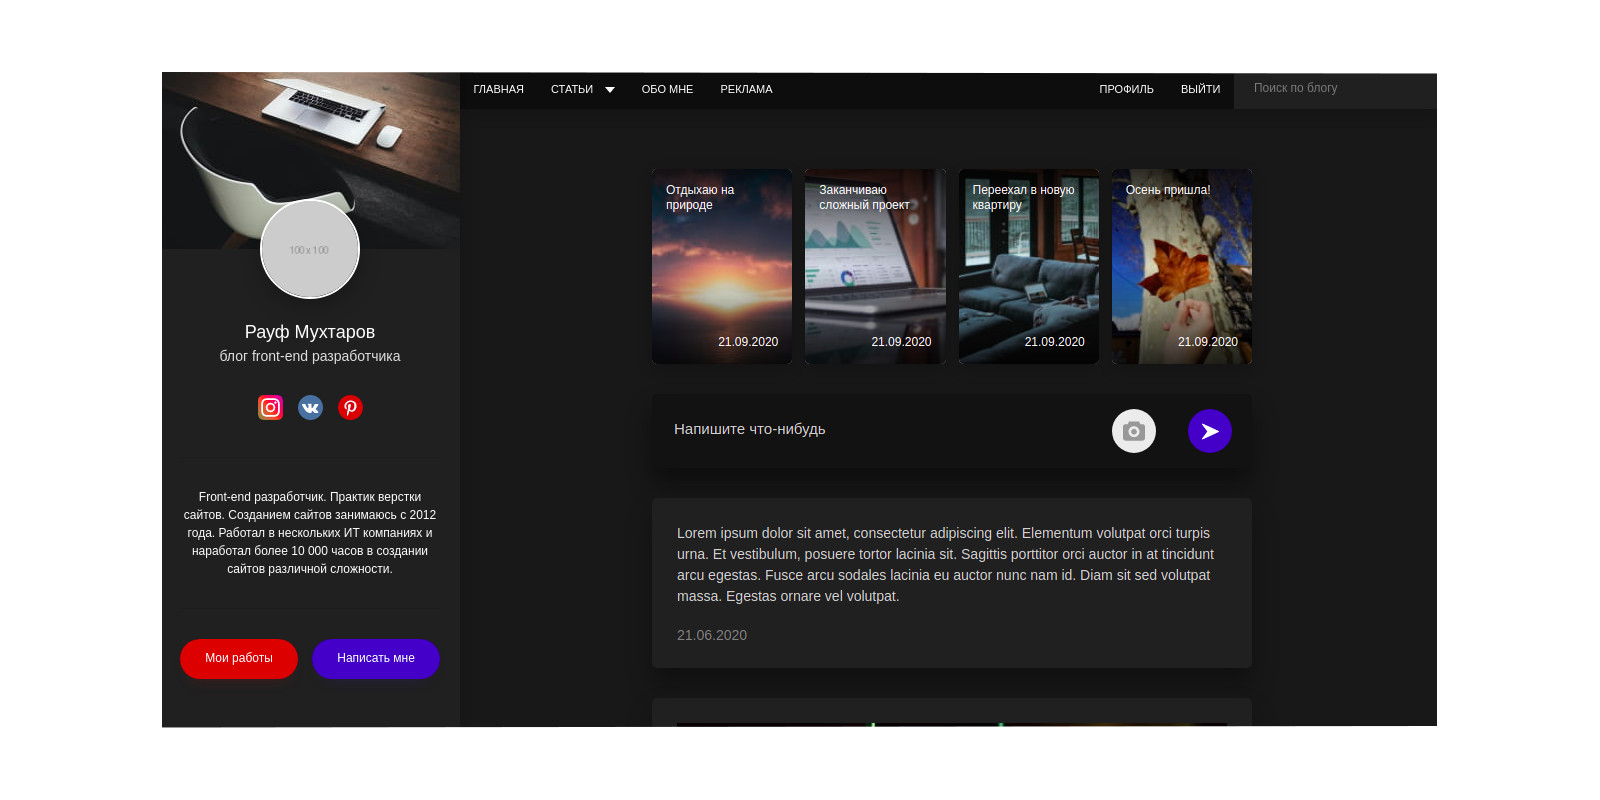The image size is (1600, 800).
Task: Focus the 'Поиск по блогу' search field
Action: [x=1335, y=89]
